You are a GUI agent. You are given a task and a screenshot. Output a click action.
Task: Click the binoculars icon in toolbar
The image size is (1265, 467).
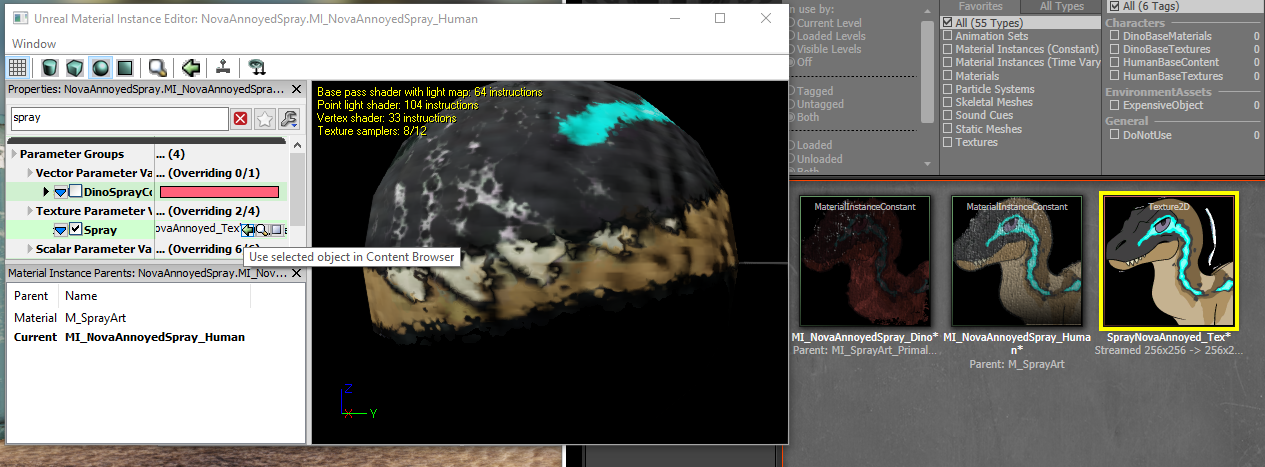(x=256, y=68)
